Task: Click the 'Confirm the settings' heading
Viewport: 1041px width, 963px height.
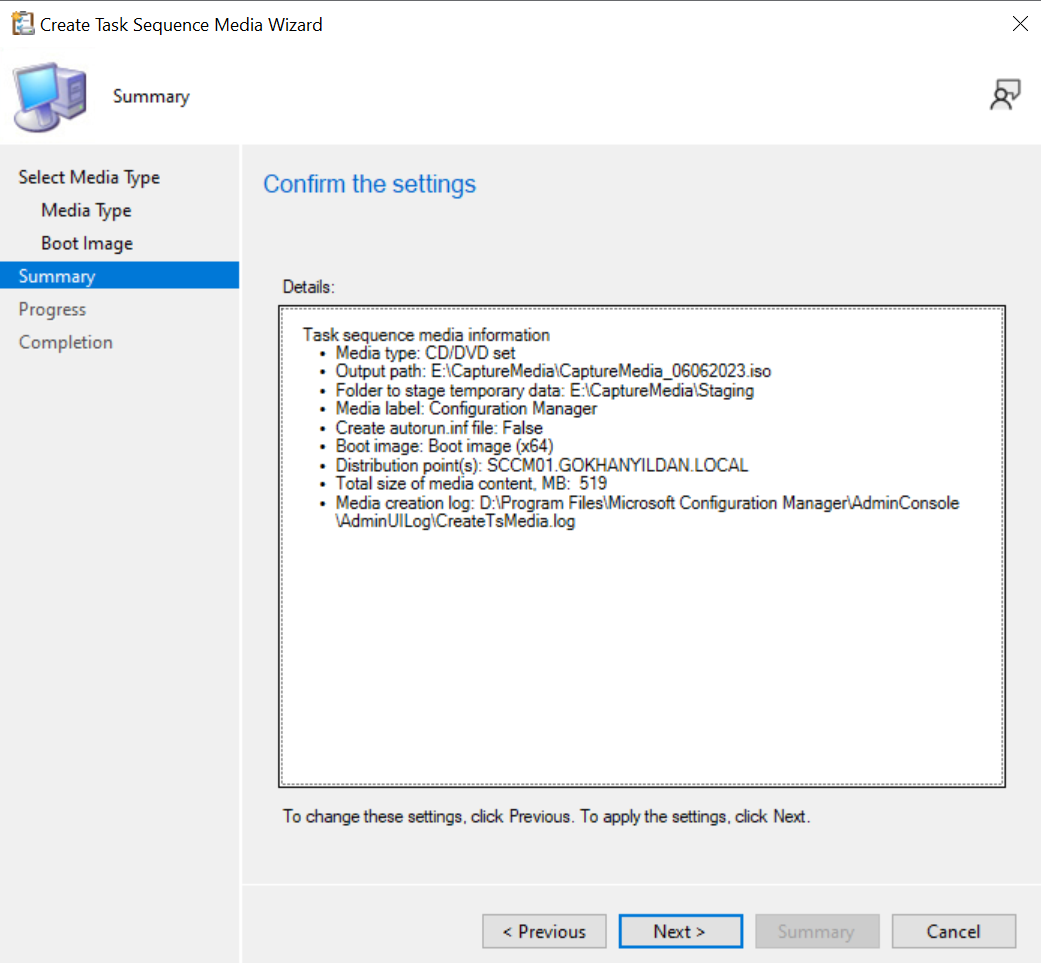Action: pos(370,184)
